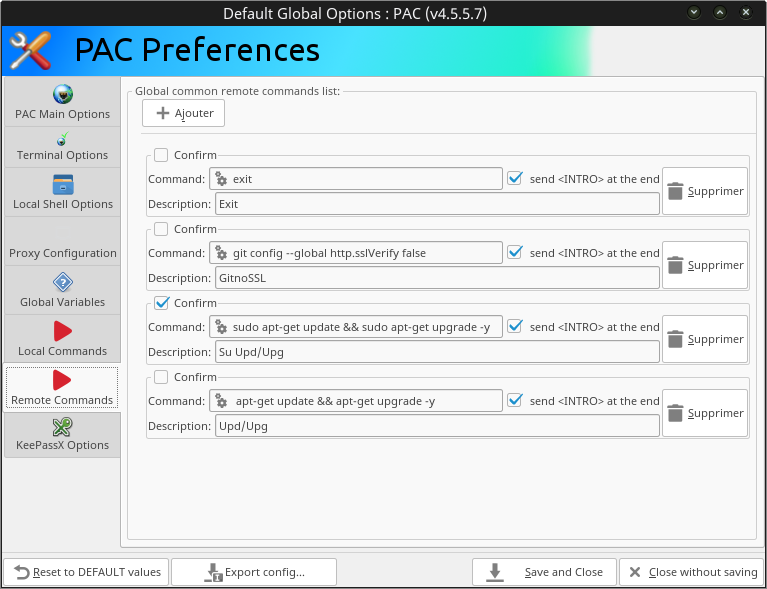767x589 pixels.
Task: Click Close without saving
Action: point(692,572)
